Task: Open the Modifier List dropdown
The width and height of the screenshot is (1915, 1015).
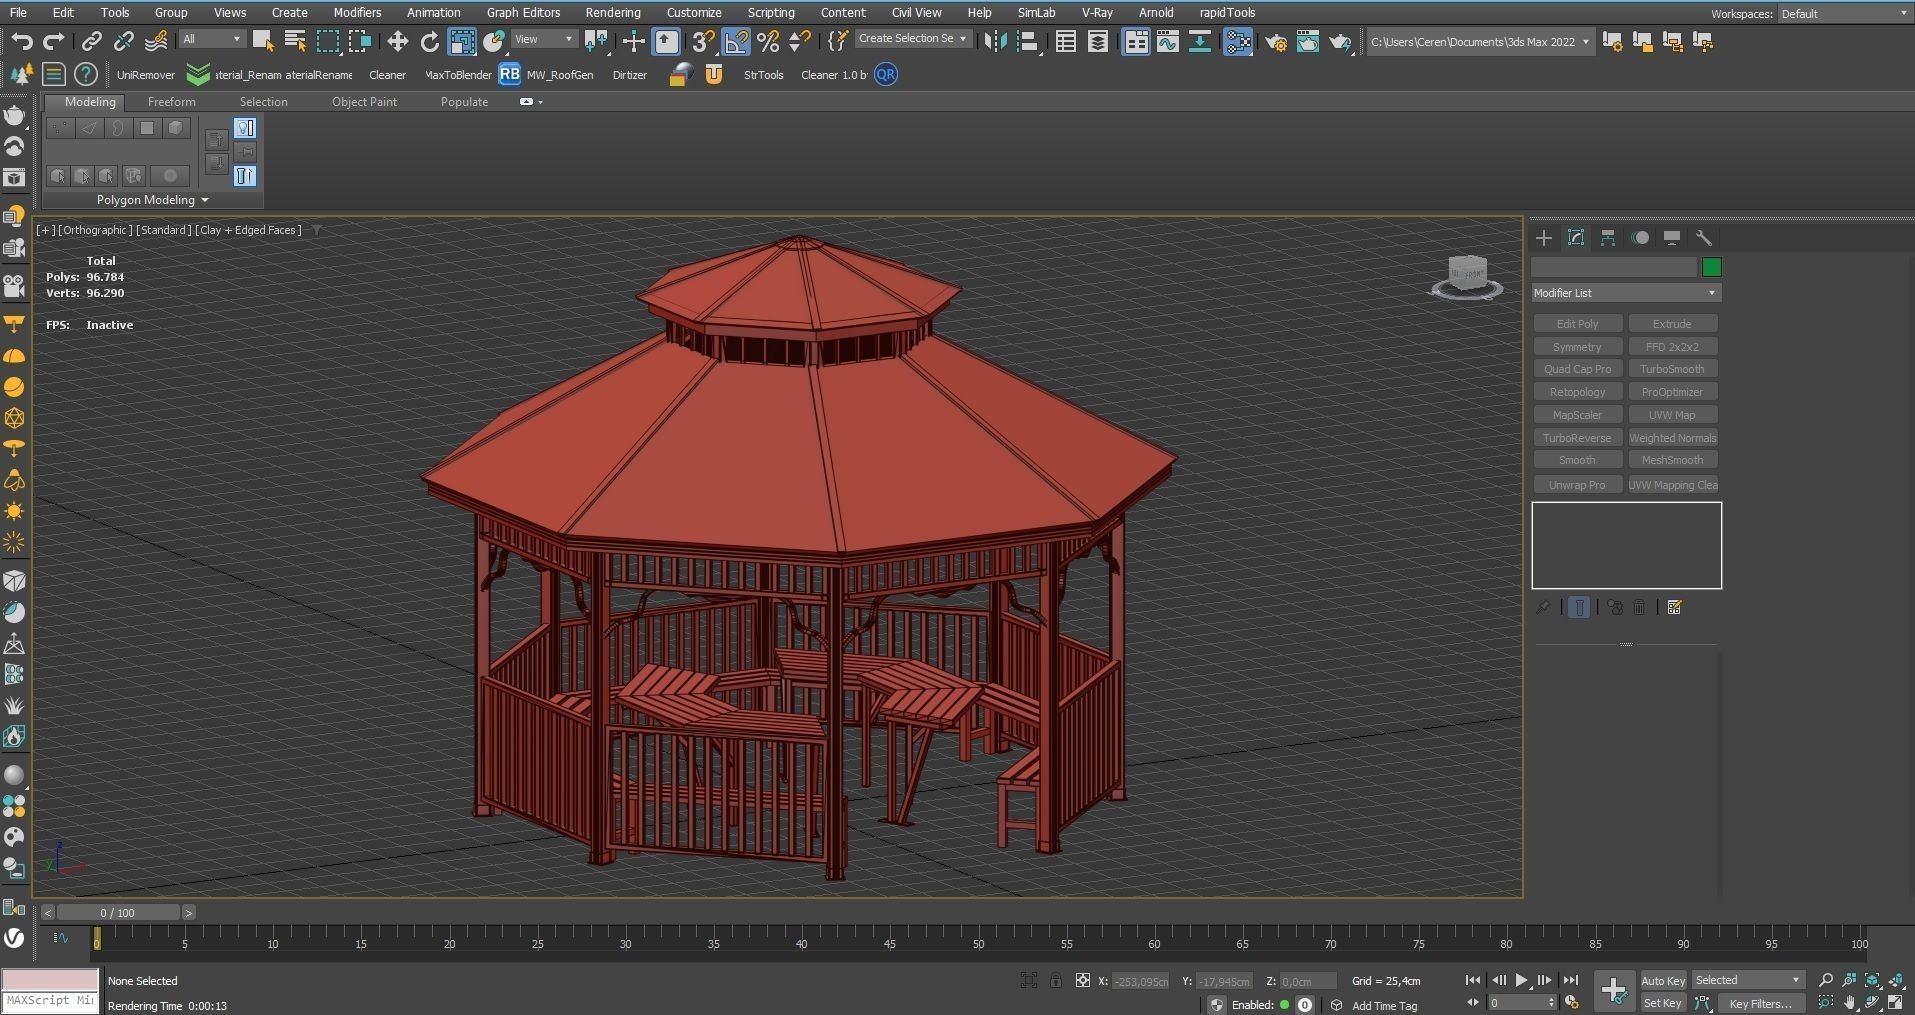Action: (x=1626, y=293)
